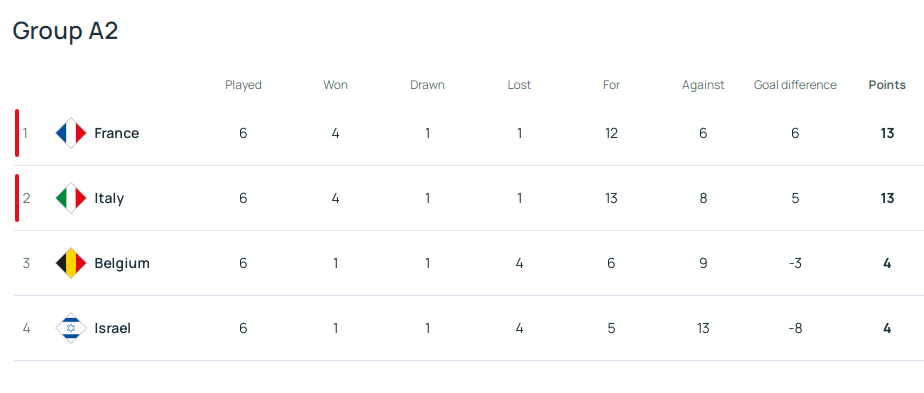This screenshot has height=393, width=924.
Task: Click Italy's 13 goals For value
Action: click(611, 198)
